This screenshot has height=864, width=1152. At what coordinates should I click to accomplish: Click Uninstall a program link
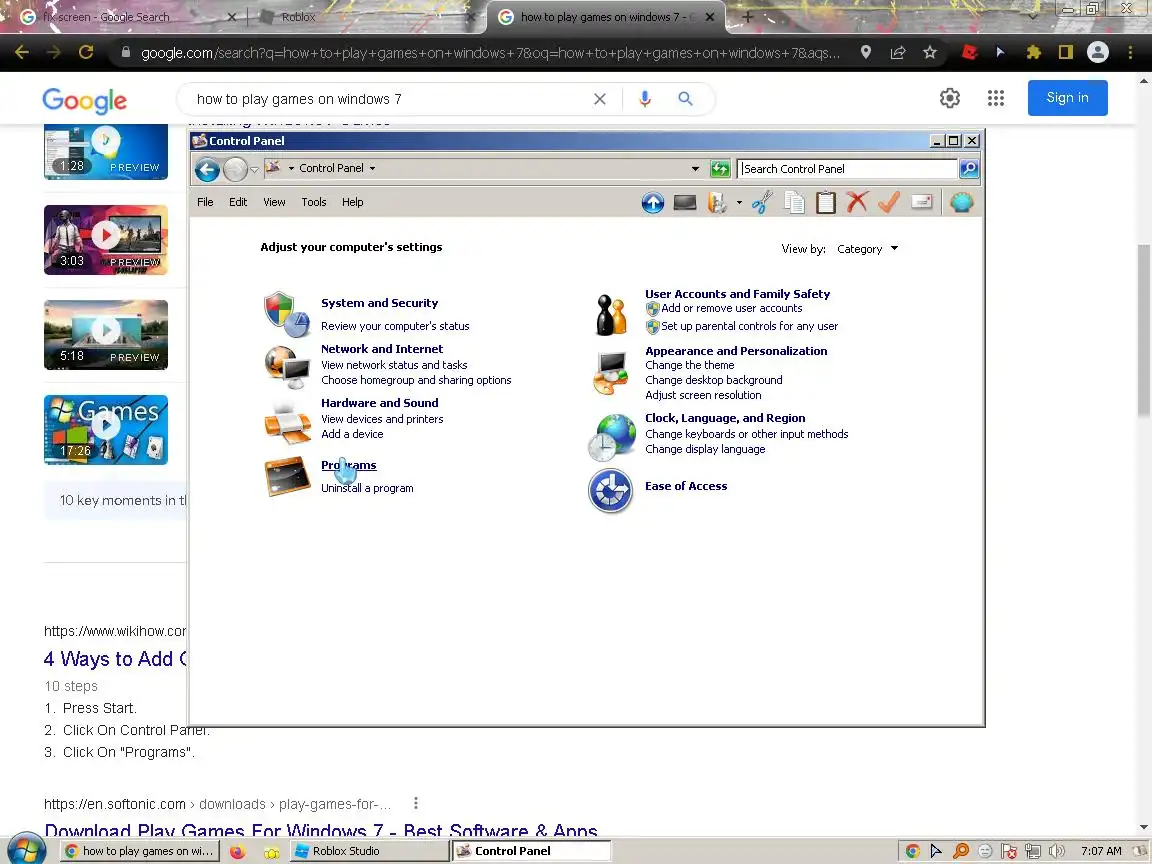point(367,488)
